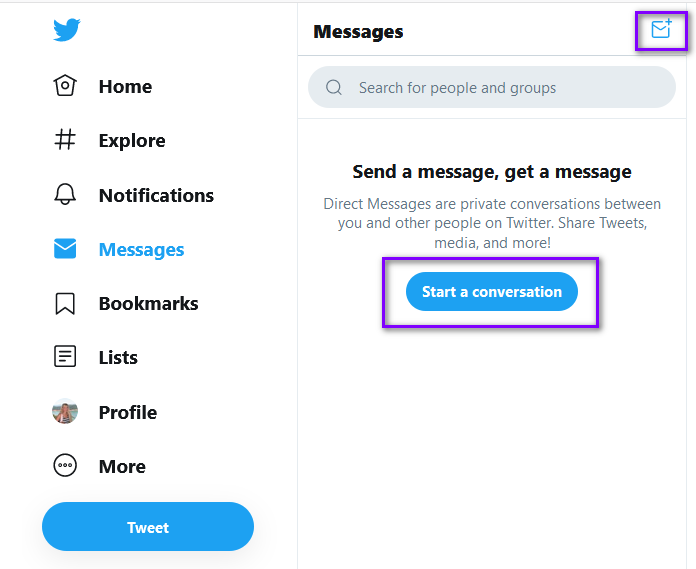The width and height of the screenshot is (696, 569).
Task: Focus the Search for people and groups field
Action: click(492, 87)
